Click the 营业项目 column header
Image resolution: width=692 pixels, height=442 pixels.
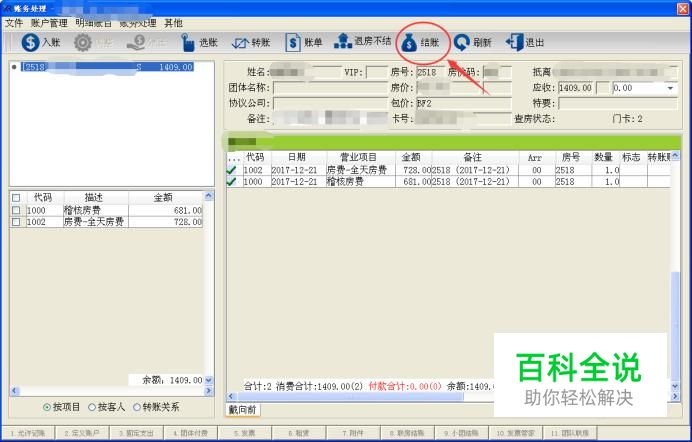coord(358,157)
